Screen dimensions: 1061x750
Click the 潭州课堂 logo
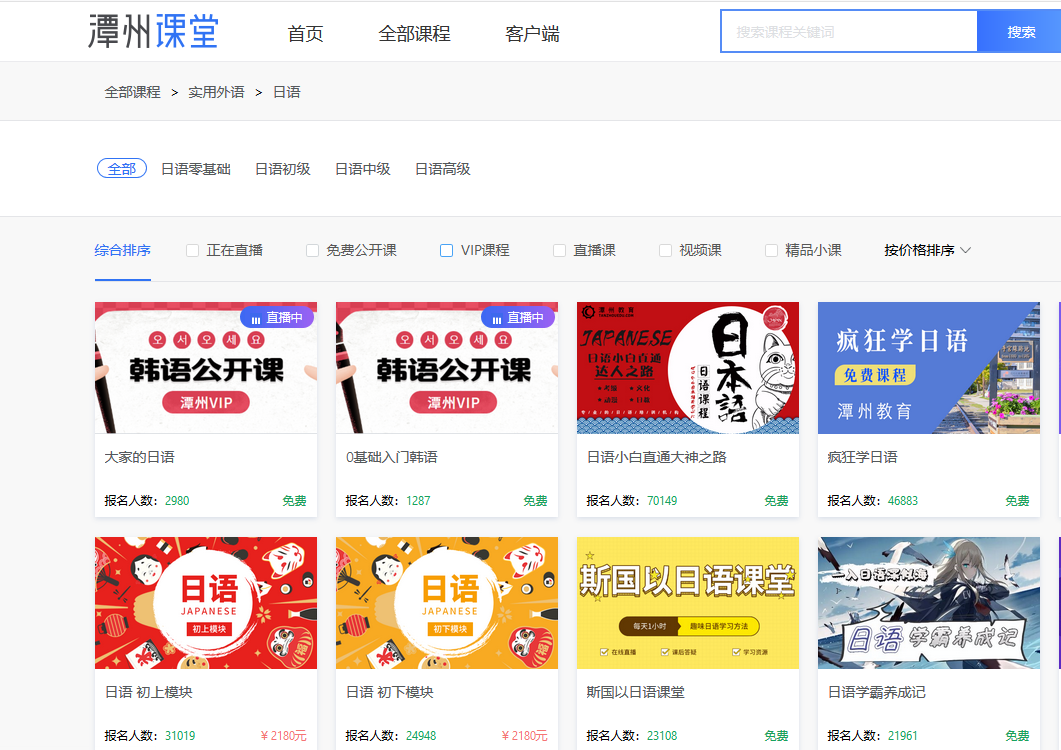click(x=154, y=32)
